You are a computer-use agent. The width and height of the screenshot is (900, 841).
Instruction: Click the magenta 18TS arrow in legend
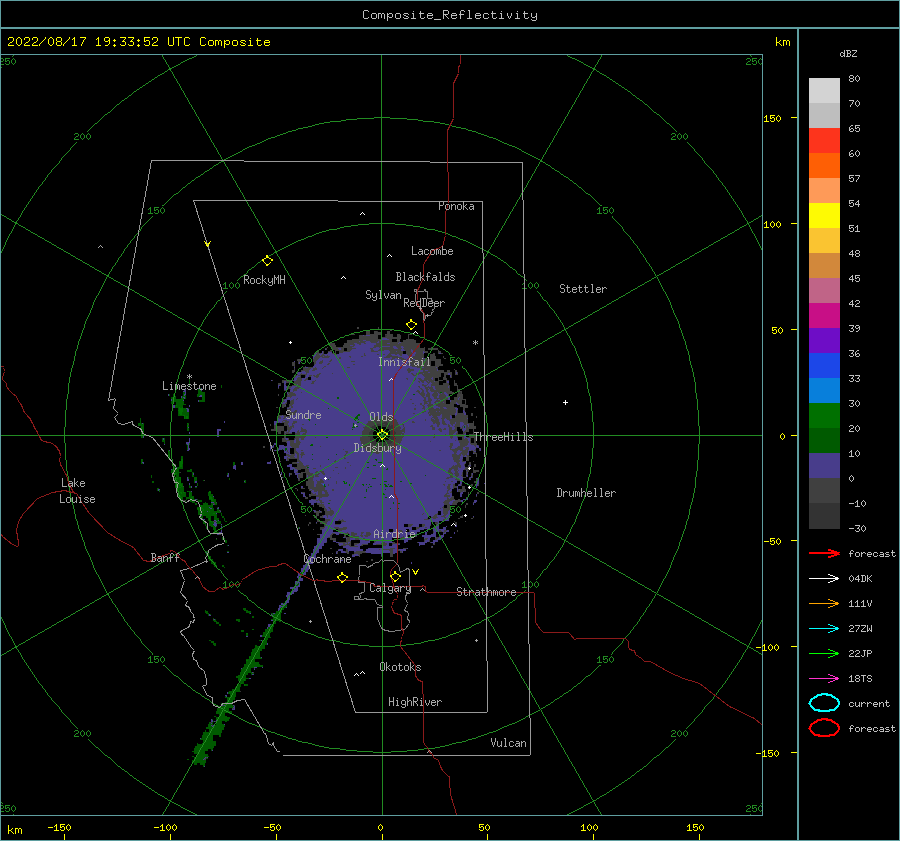click(824, 679)
